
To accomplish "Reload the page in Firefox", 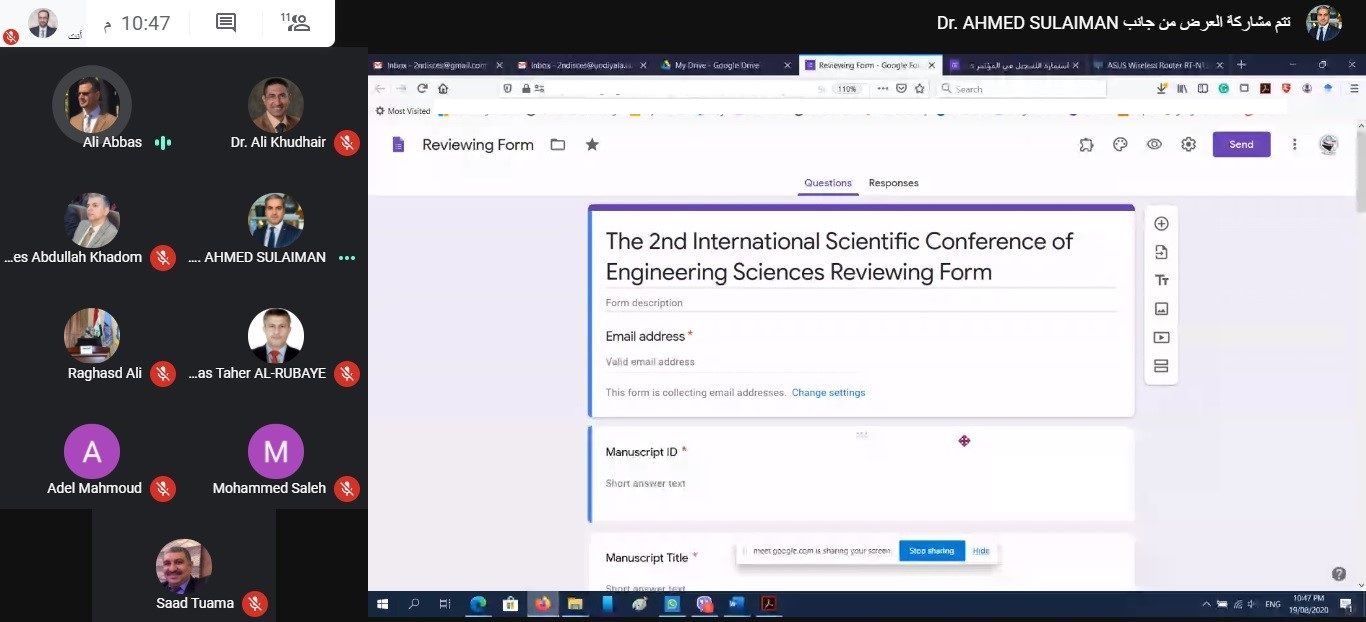I will (x=421, y=88).
